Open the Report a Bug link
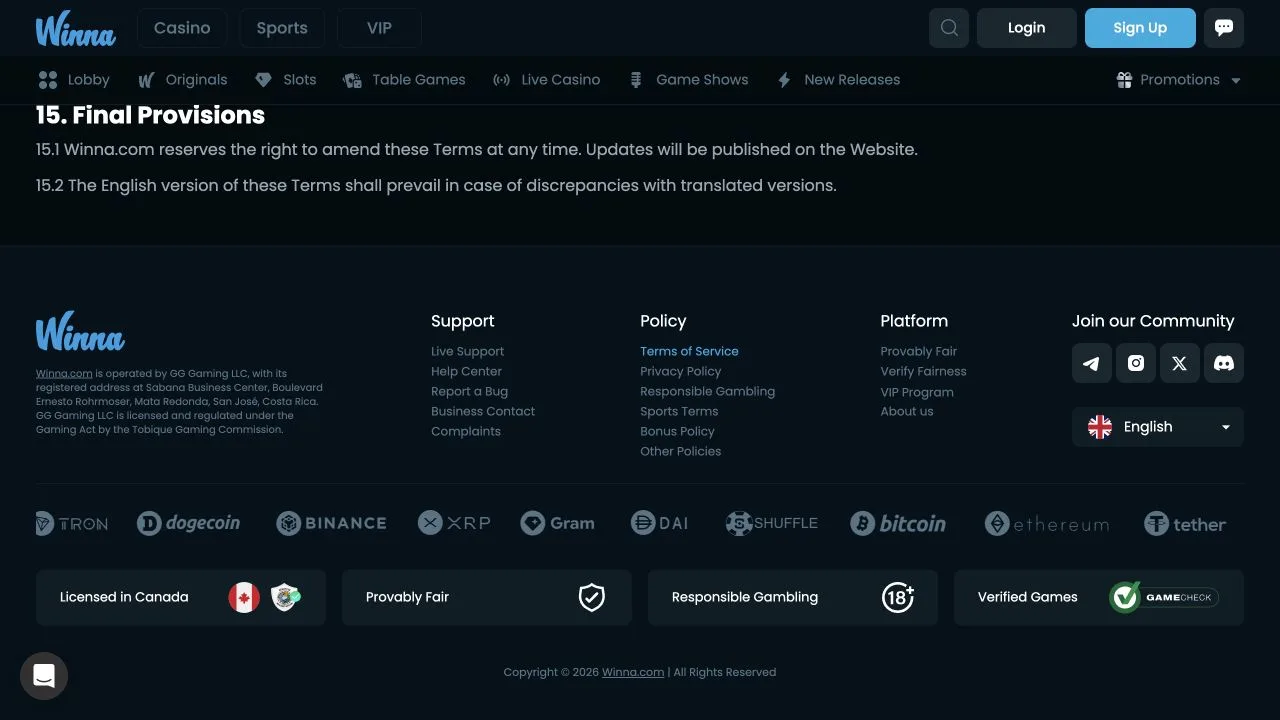 pos(469,392)
